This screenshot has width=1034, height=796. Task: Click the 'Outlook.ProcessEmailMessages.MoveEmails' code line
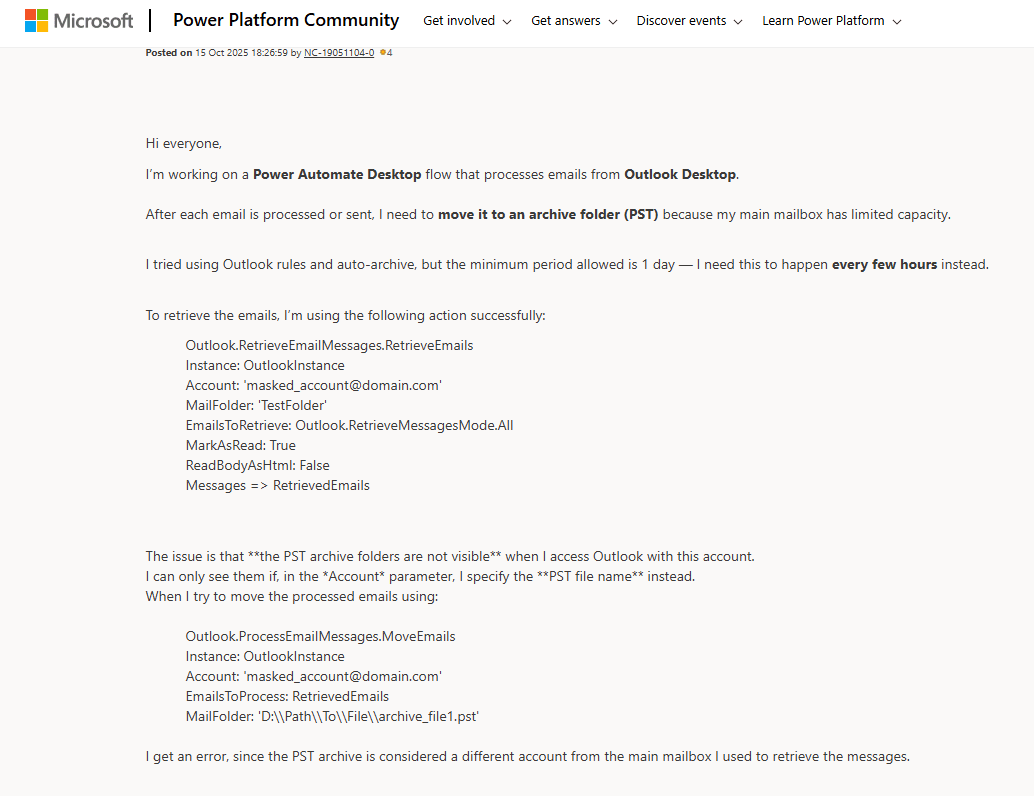(320, 636)
